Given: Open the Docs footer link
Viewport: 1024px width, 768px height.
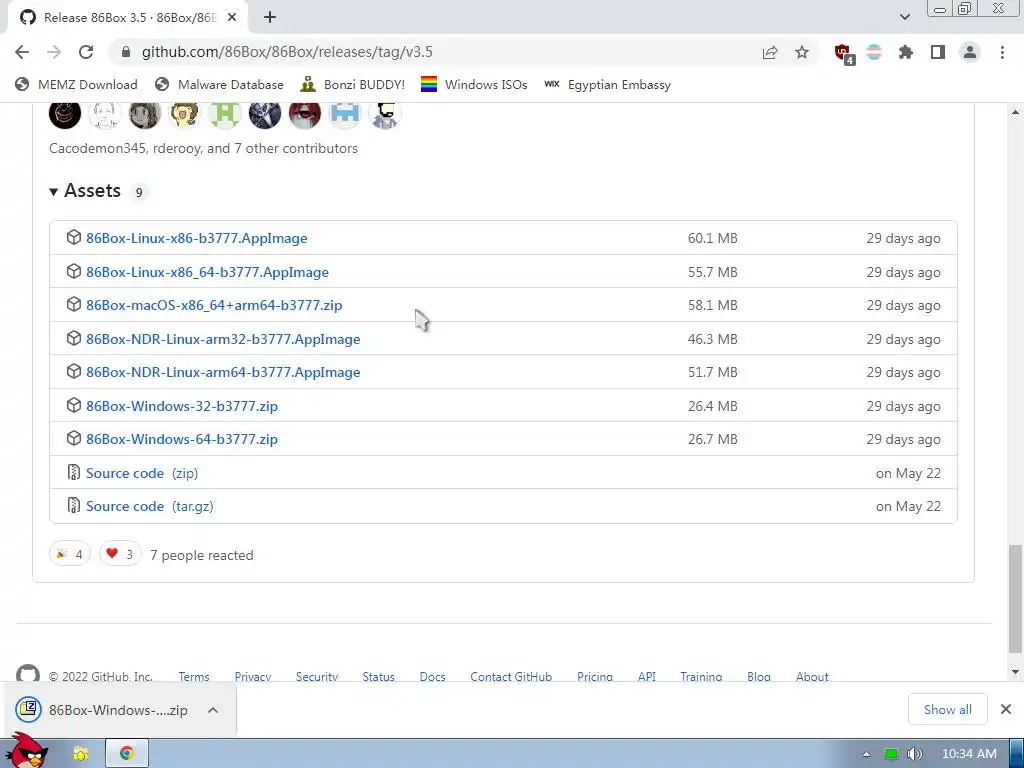Looking at the screenshot, I should 432,677.
